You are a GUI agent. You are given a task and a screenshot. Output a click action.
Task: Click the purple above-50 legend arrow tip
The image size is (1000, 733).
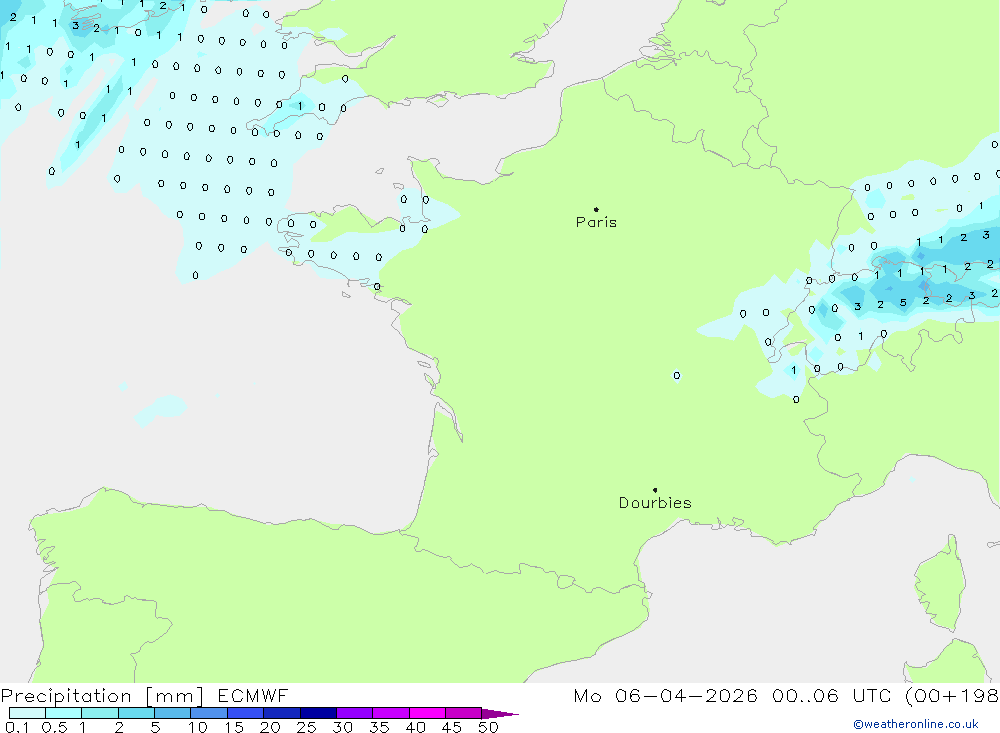point(501,713)
